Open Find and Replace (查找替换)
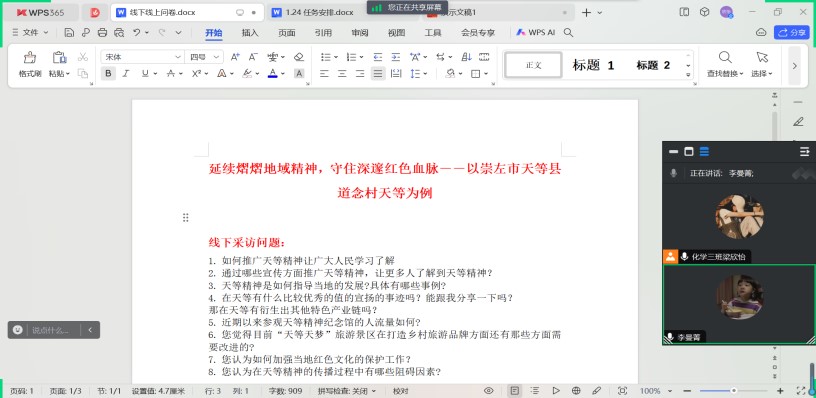The width and height of the screenshot is (816, 398). click(725, 65)
